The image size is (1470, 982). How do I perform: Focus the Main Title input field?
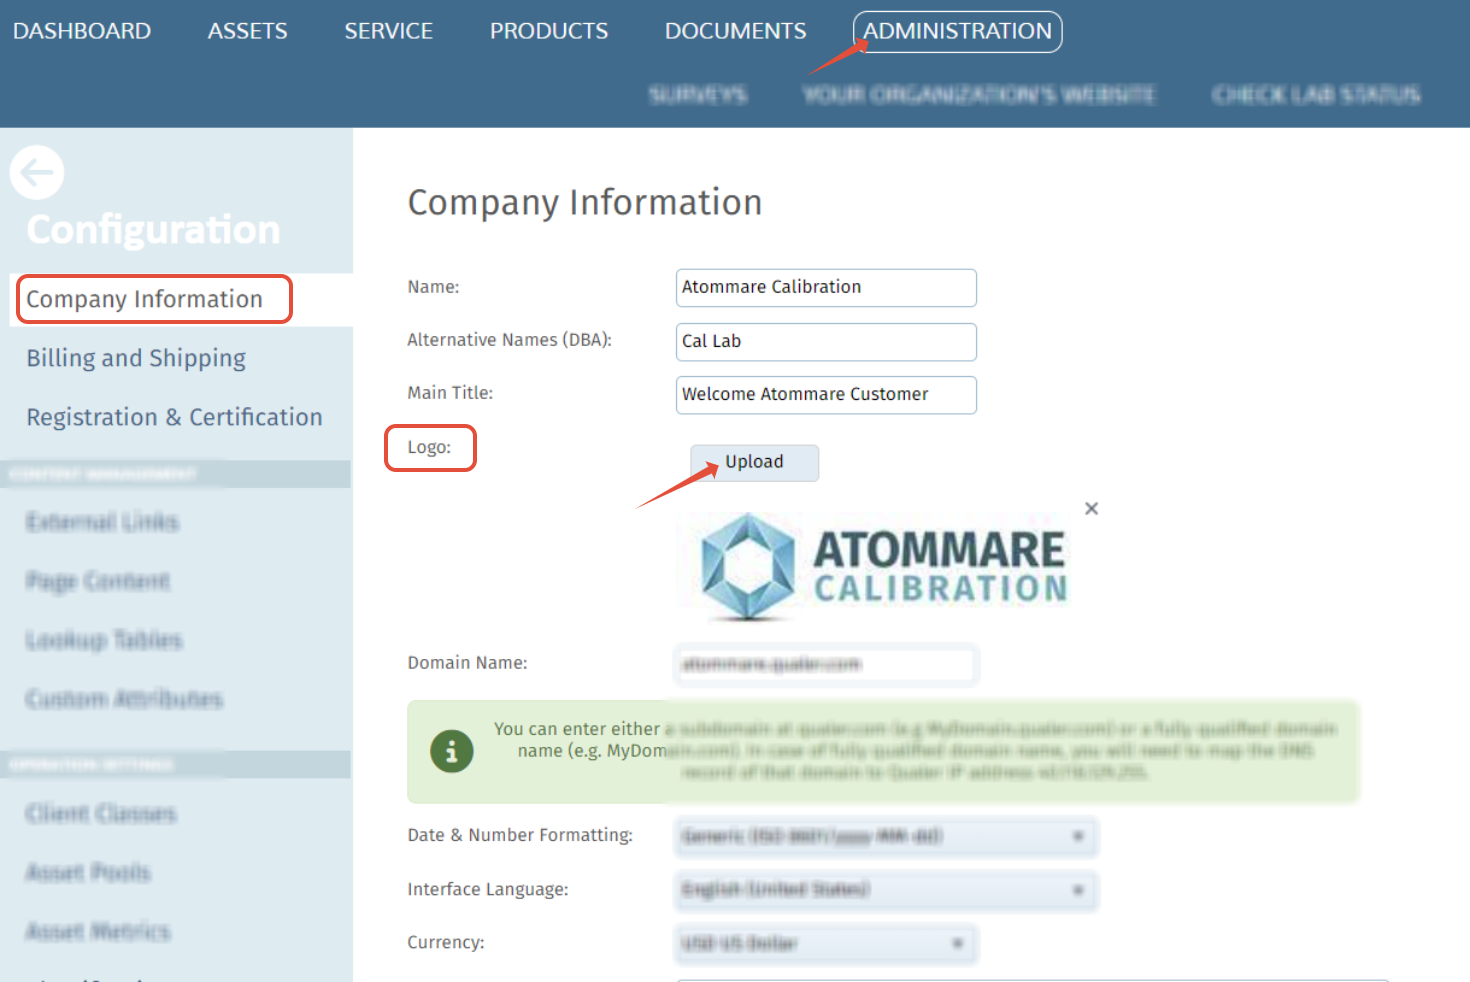tap(826, 395)
